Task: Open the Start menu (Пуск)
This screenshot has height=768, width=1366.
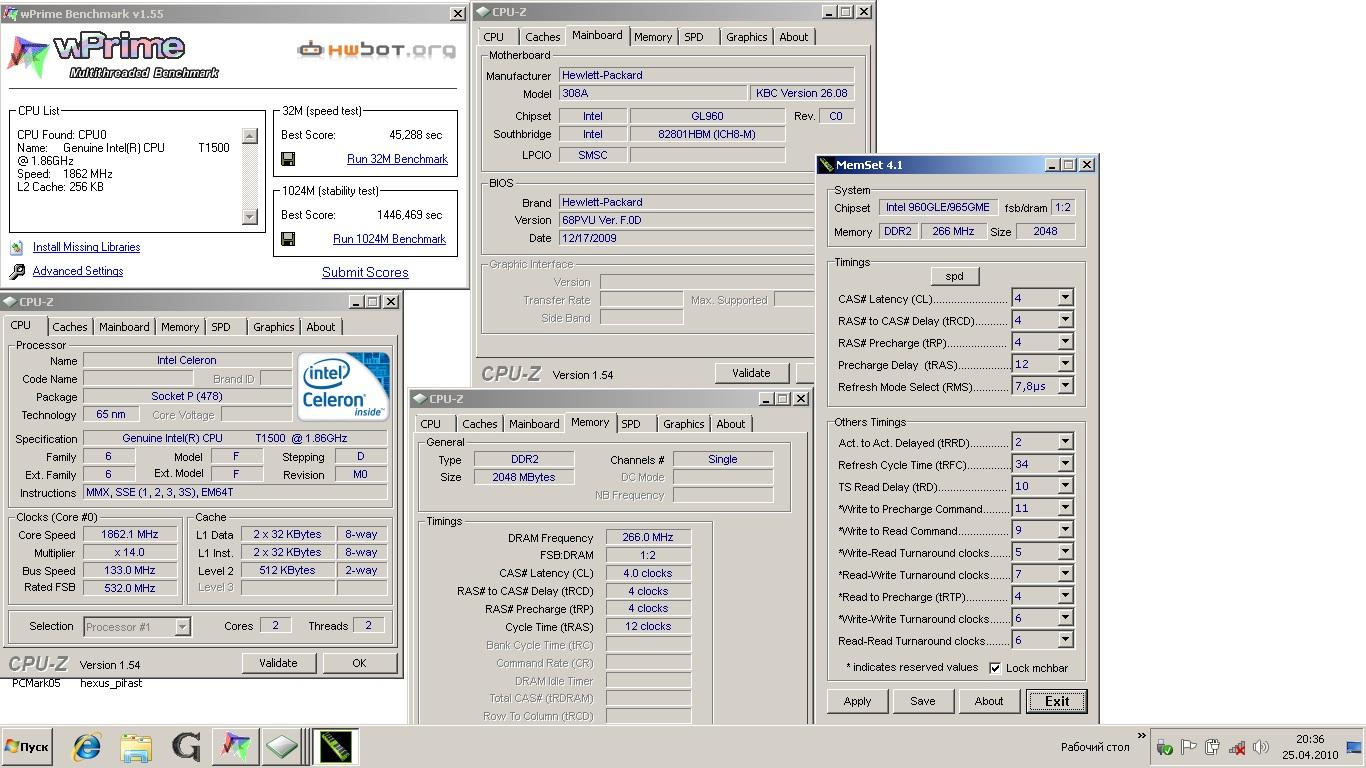Action: pyautogui.click(x=27, y=747)
